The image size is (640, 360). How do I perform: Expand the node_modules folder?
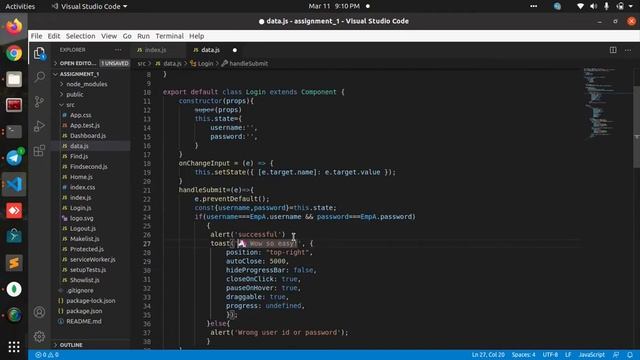click(x=87, y=84)
